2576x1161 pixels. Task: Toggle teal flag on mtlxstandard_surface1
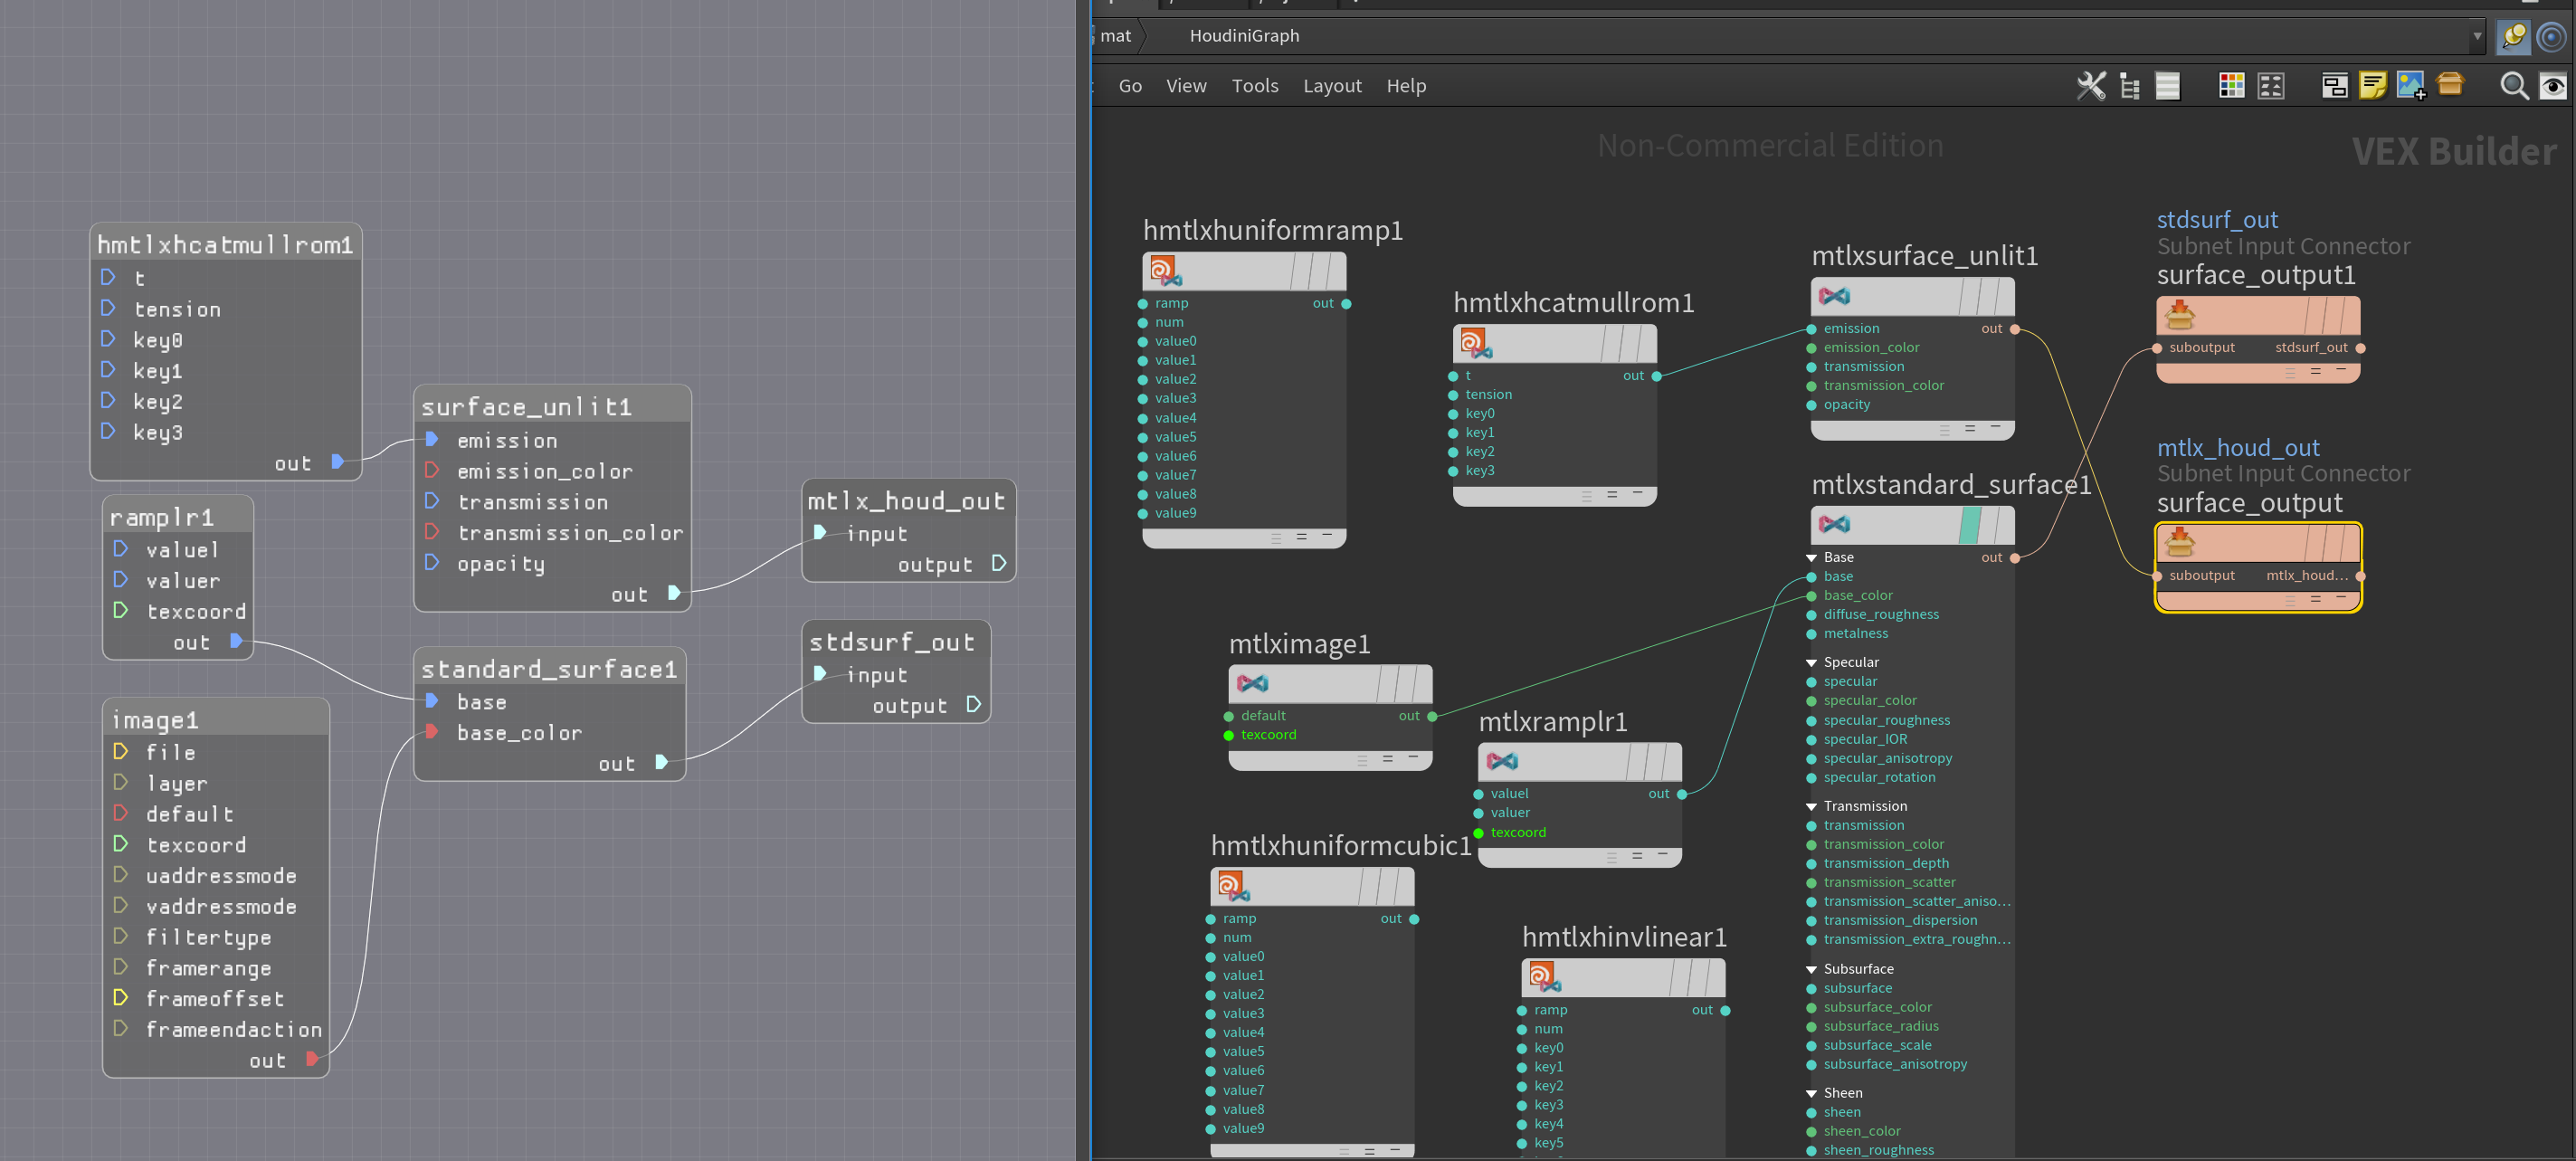tap(1970, 525)
